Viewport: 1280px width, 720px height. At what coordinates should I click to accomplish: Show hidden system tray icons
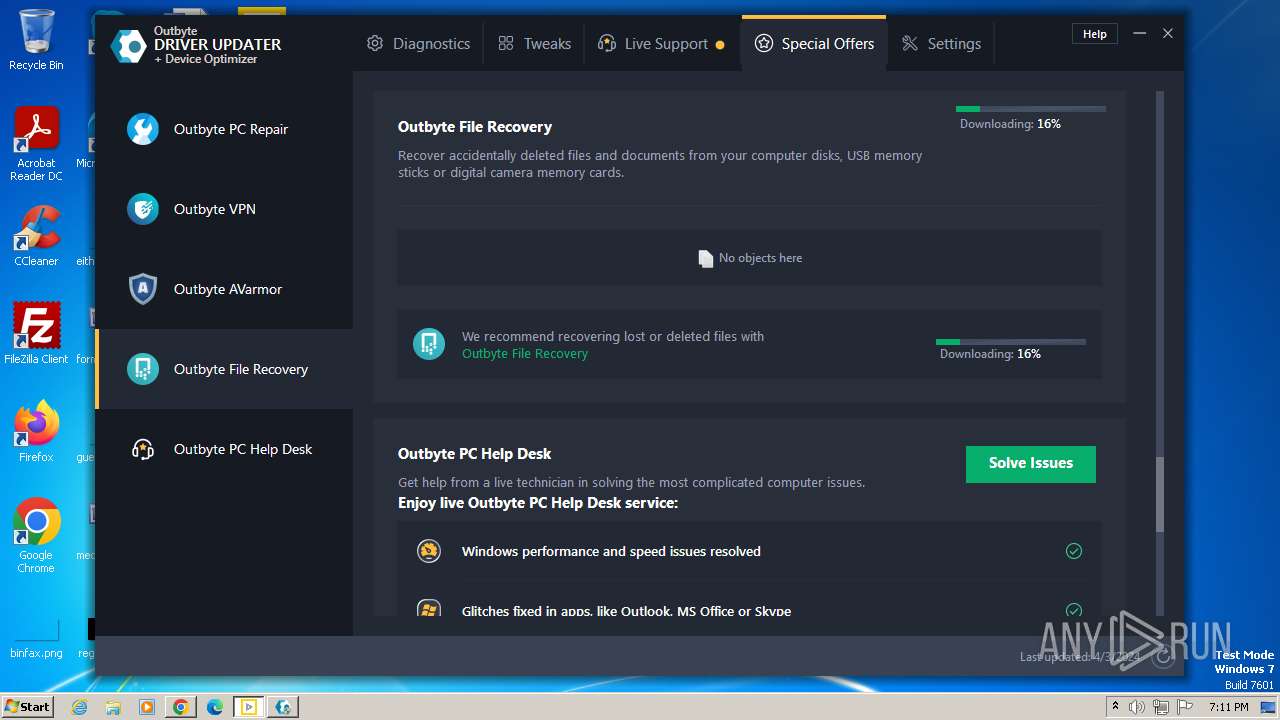click(1115, 706)
